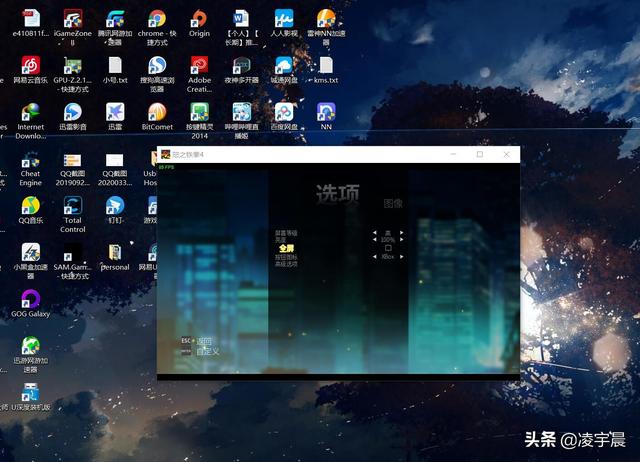Image resolution: width=640 pixels, height=462 pixels.
Task: Decrease brightness with left arrow beside 100%
Action: [375, 240]
